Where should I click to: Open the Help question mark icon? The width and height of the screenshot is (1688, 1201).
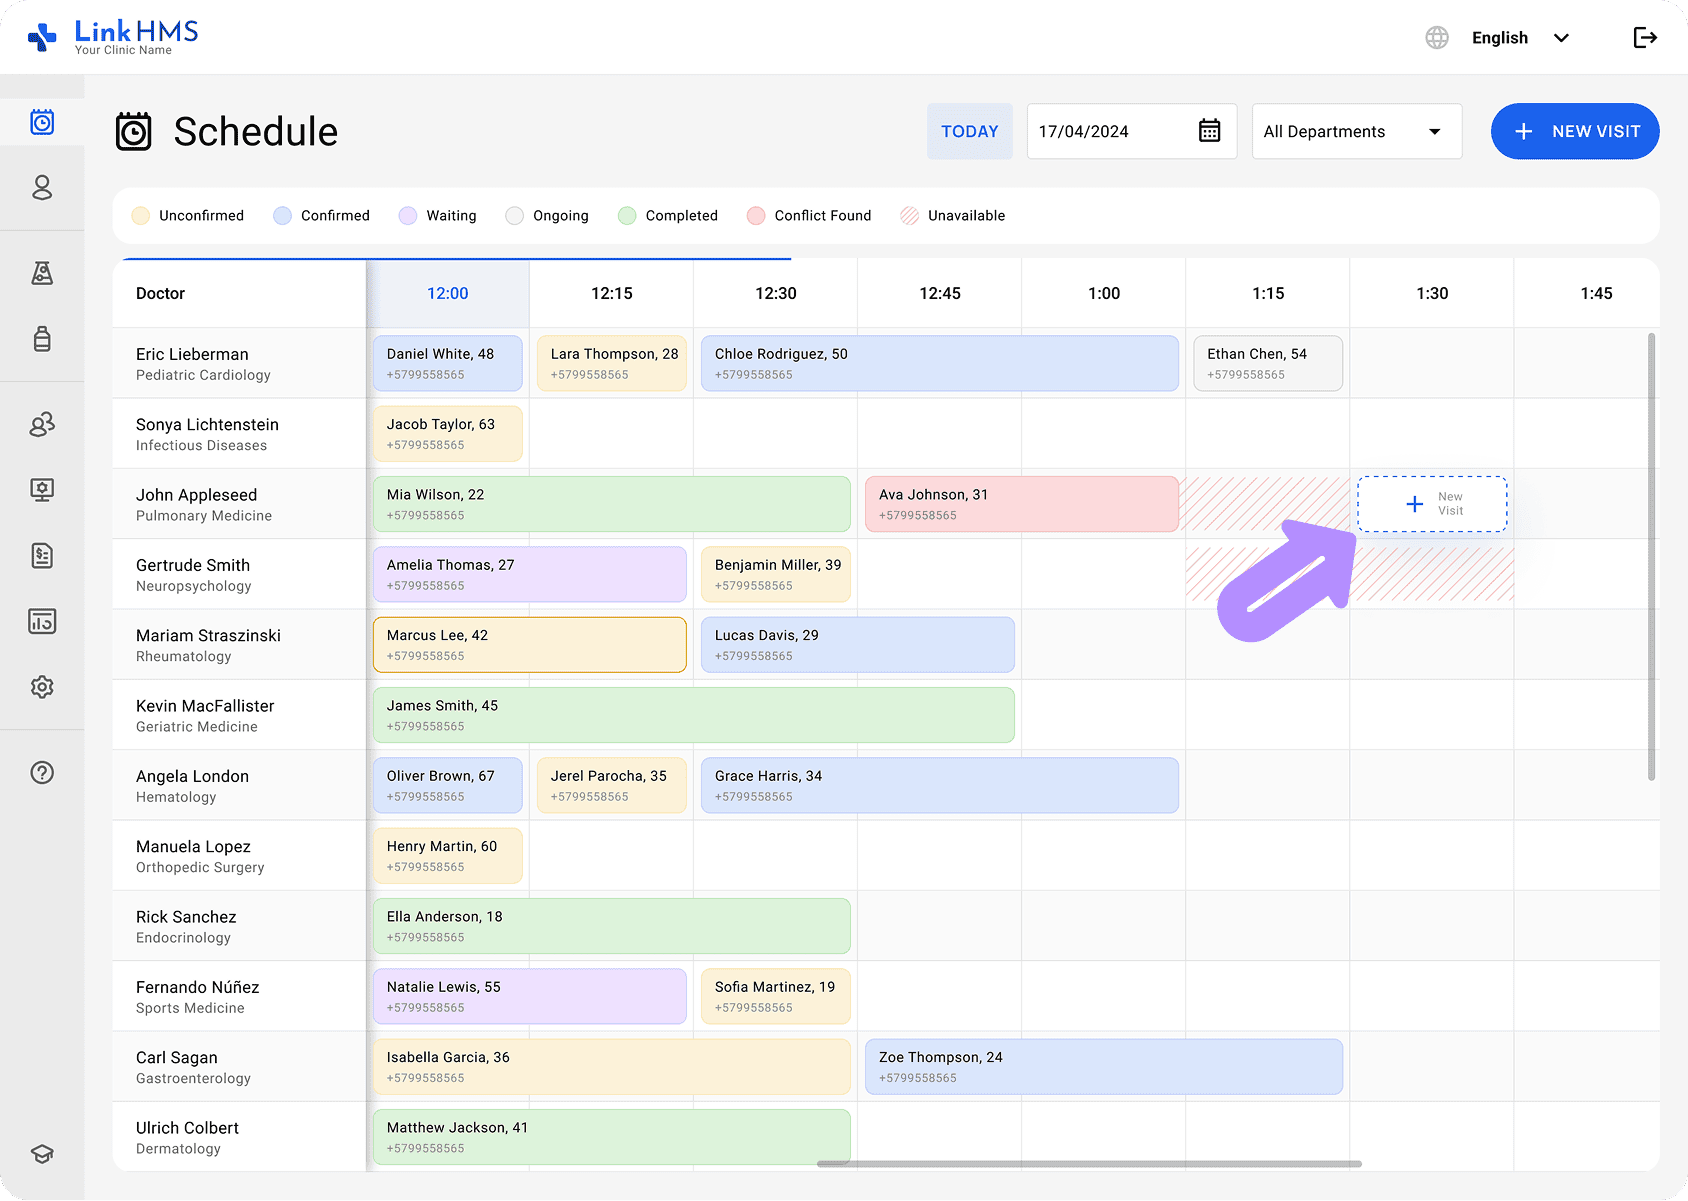[x=42, y=772]
